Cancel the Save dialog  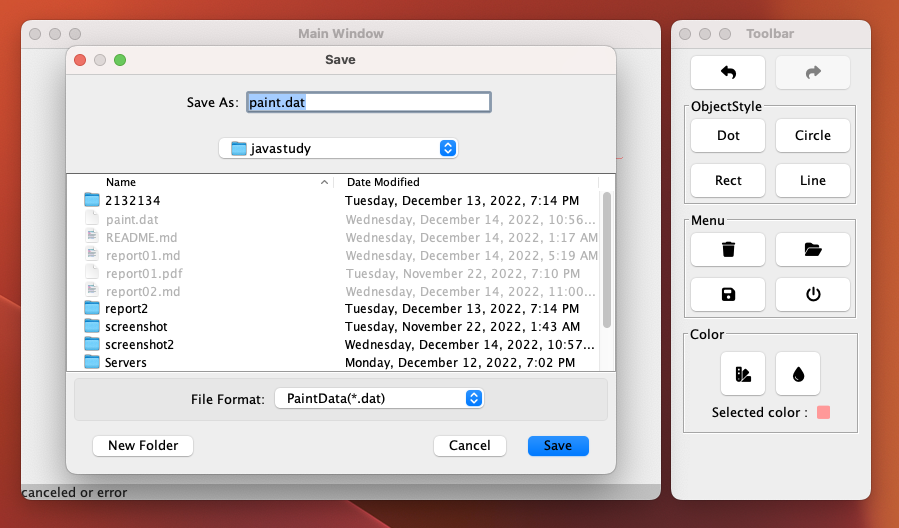[x=469, y=446]
